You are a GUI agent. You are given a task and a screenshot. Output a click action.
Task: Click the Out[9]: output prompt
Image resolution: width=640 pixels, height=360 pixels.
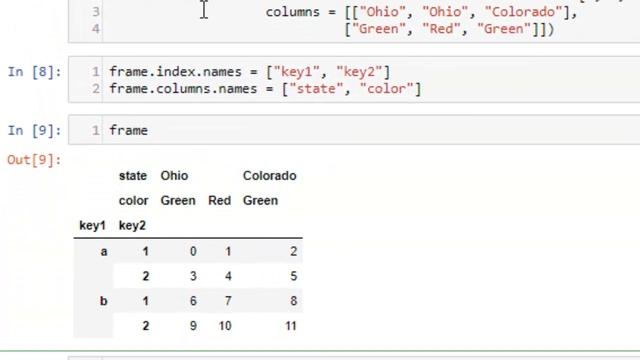[x=34, y=160]
